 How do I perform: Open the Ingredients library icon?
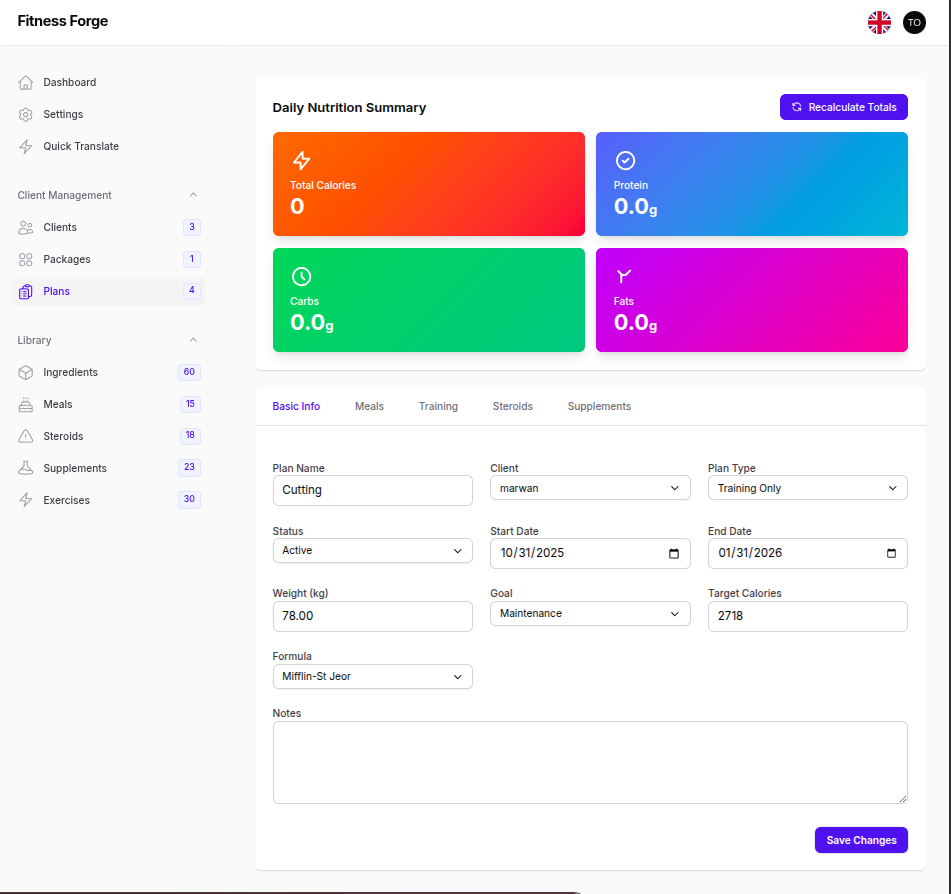tap(24, 372)
